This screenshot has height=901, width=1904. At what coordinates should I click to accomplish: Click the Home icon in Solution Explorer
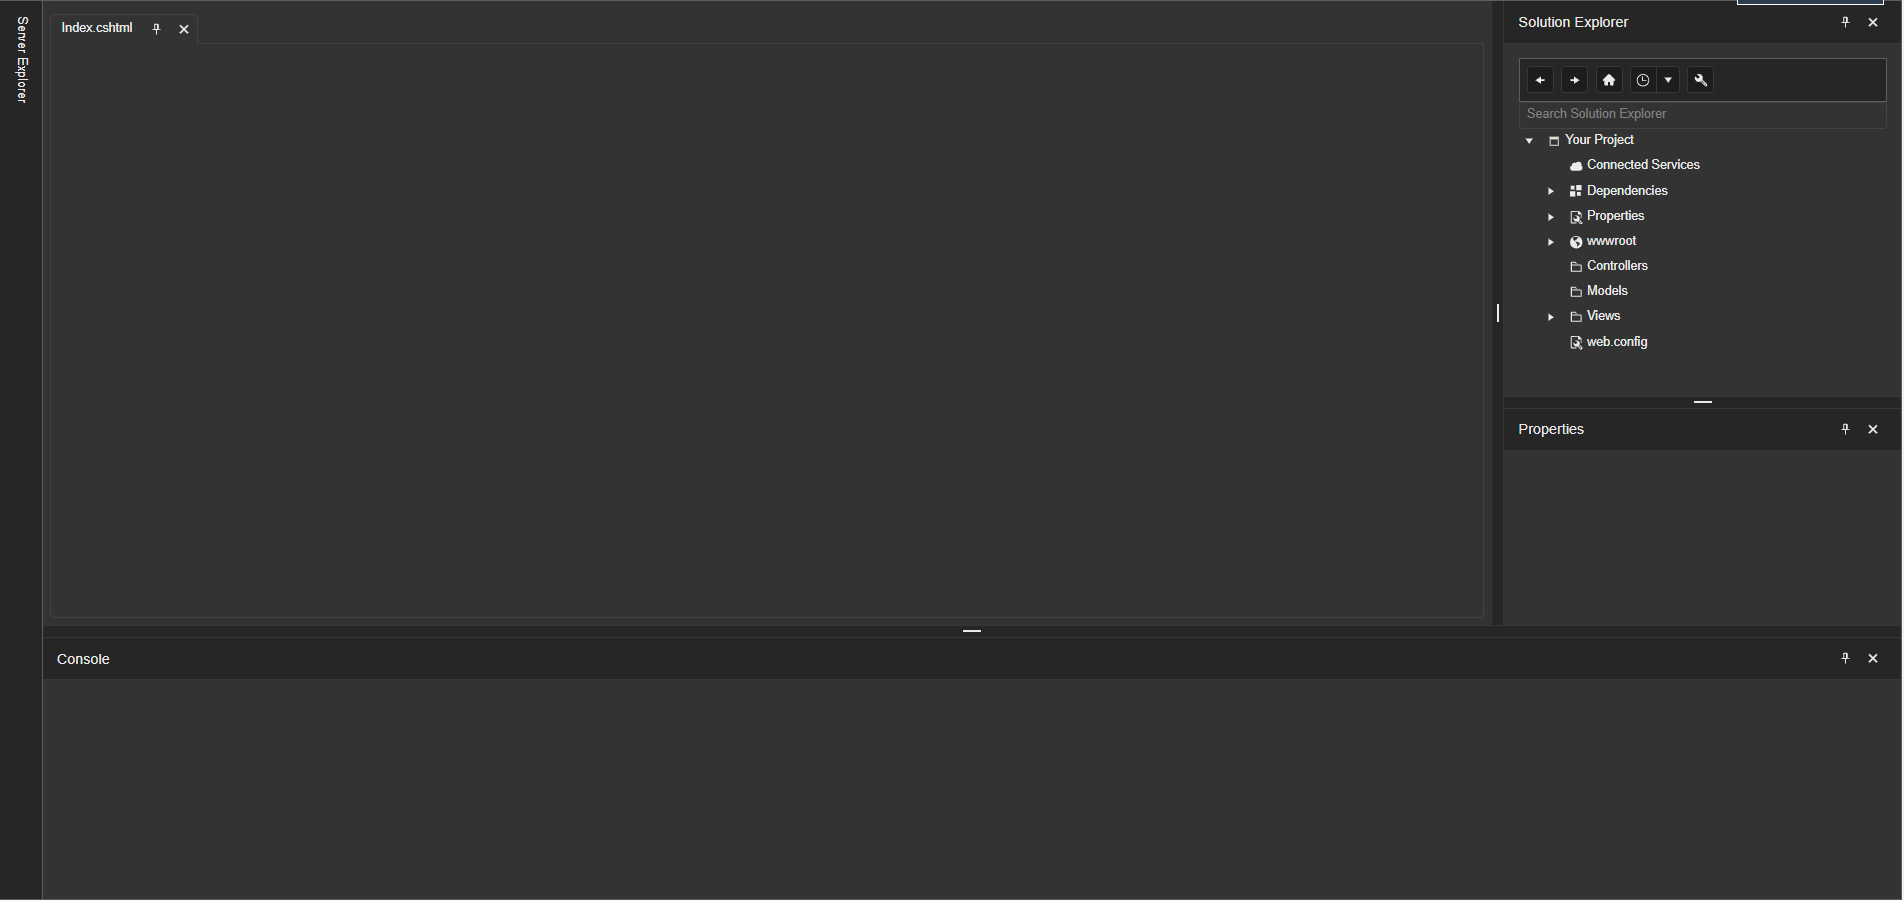click(x=1608, y=80)
